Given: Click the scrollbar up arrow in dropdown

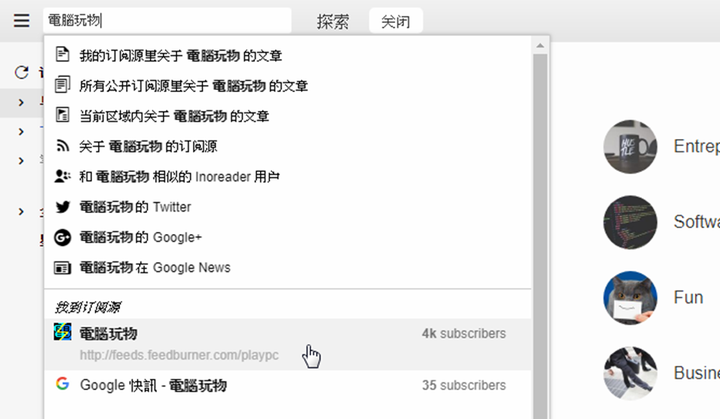Looking at the screenshot, I should point(540,45).
